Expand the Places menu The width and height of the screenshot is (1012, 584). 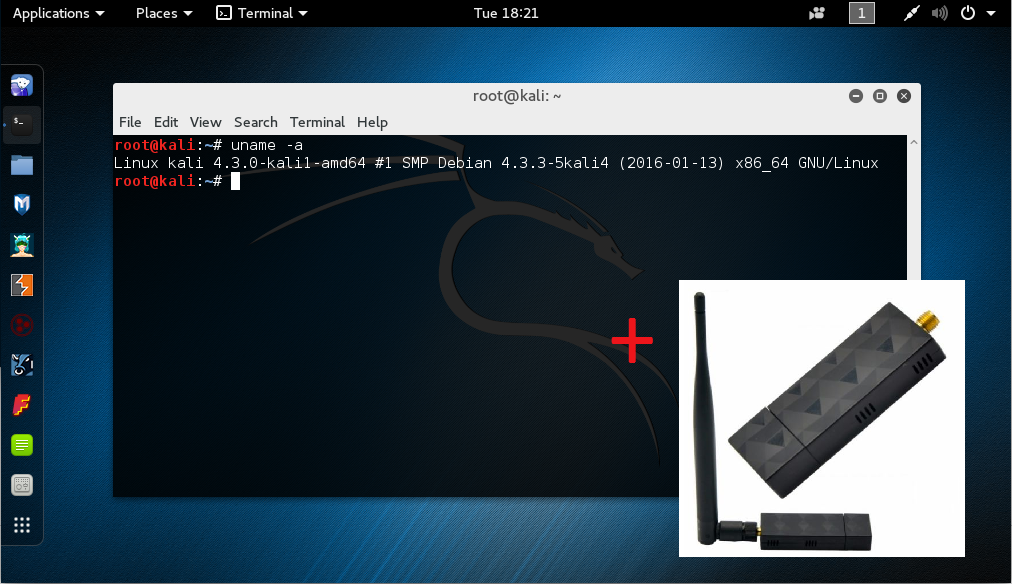click(x=162, y=13)
